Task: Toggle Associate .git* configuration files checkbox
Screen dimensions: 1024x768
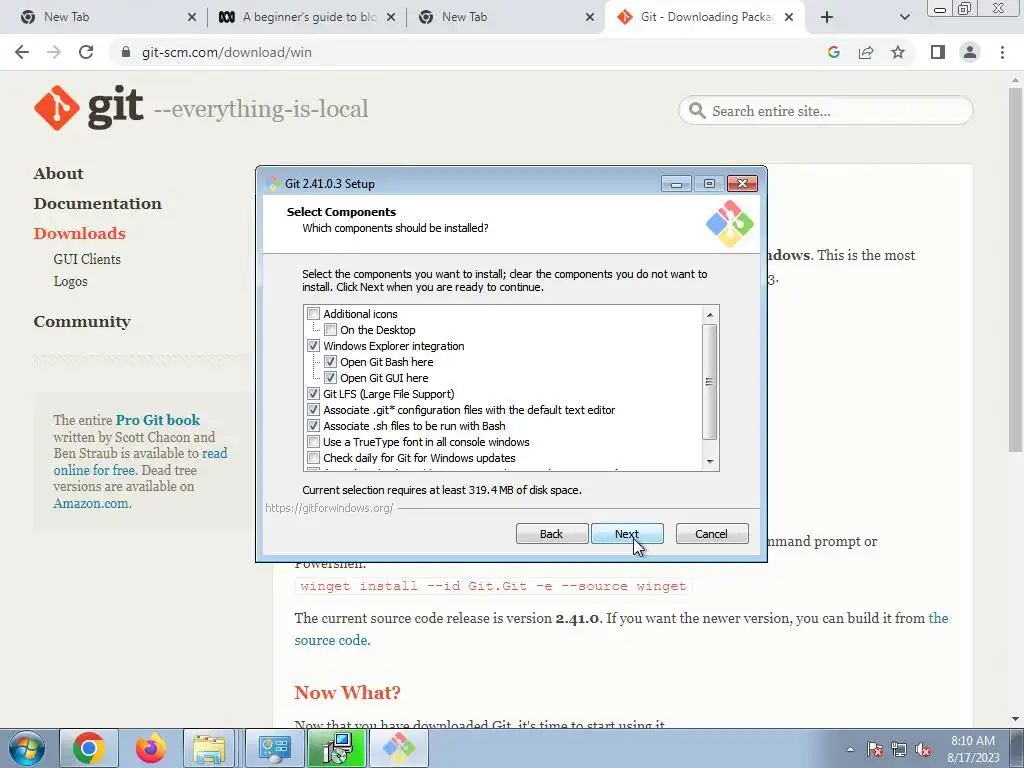Action: tap(313, 410)
